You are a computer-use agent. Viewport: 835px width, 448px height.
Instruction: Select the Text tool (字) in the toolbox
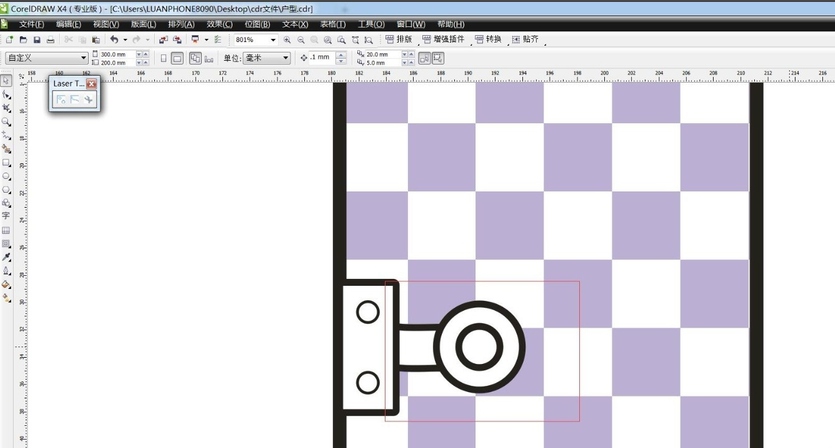pyautogui.click(x=7, y=215)
